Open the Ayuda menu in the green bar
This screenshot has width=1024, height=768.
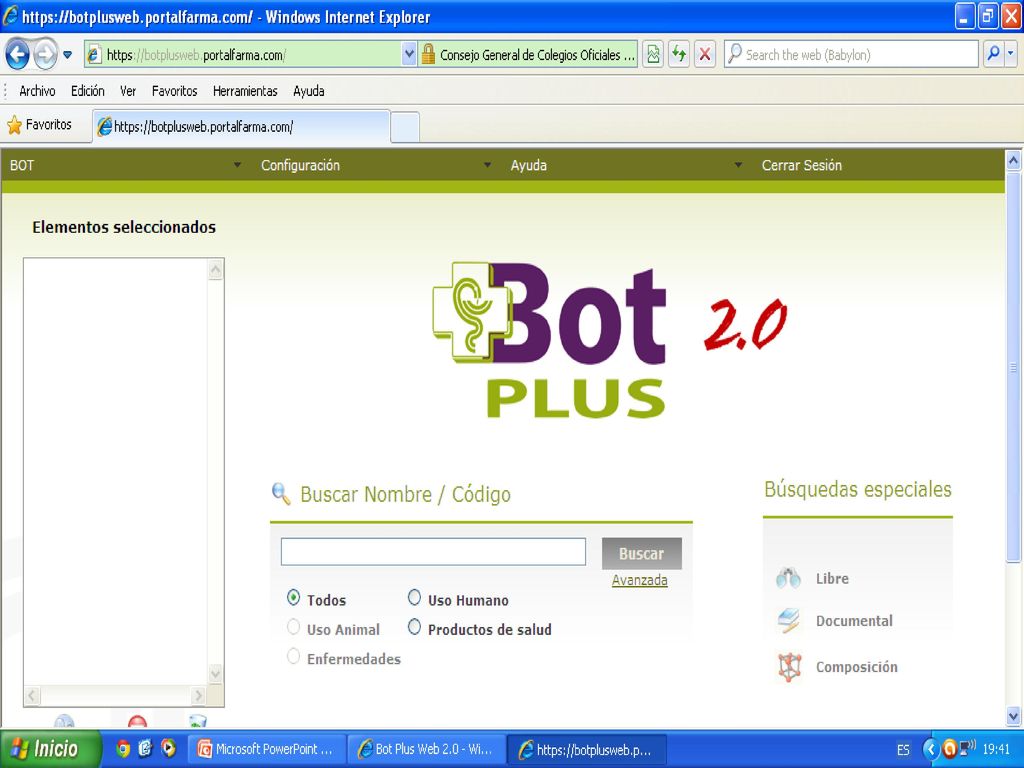(528, 165)
